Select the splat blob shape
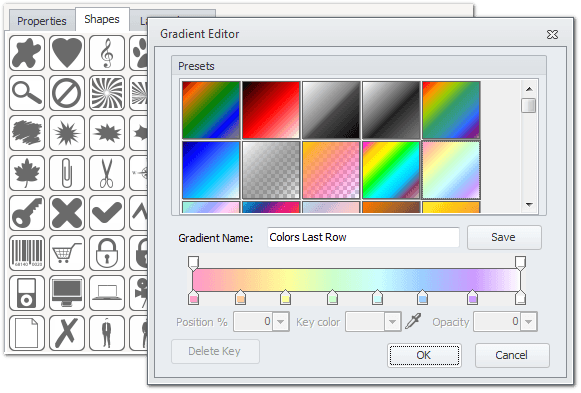 (27, 53)
